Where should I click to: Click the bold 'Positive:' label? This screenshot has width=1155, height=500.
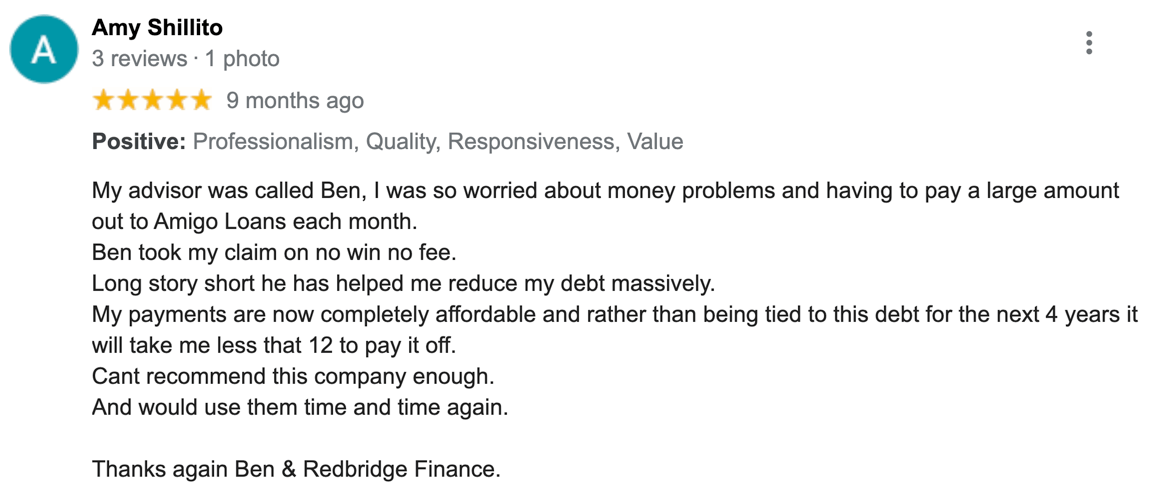(139, 141)
